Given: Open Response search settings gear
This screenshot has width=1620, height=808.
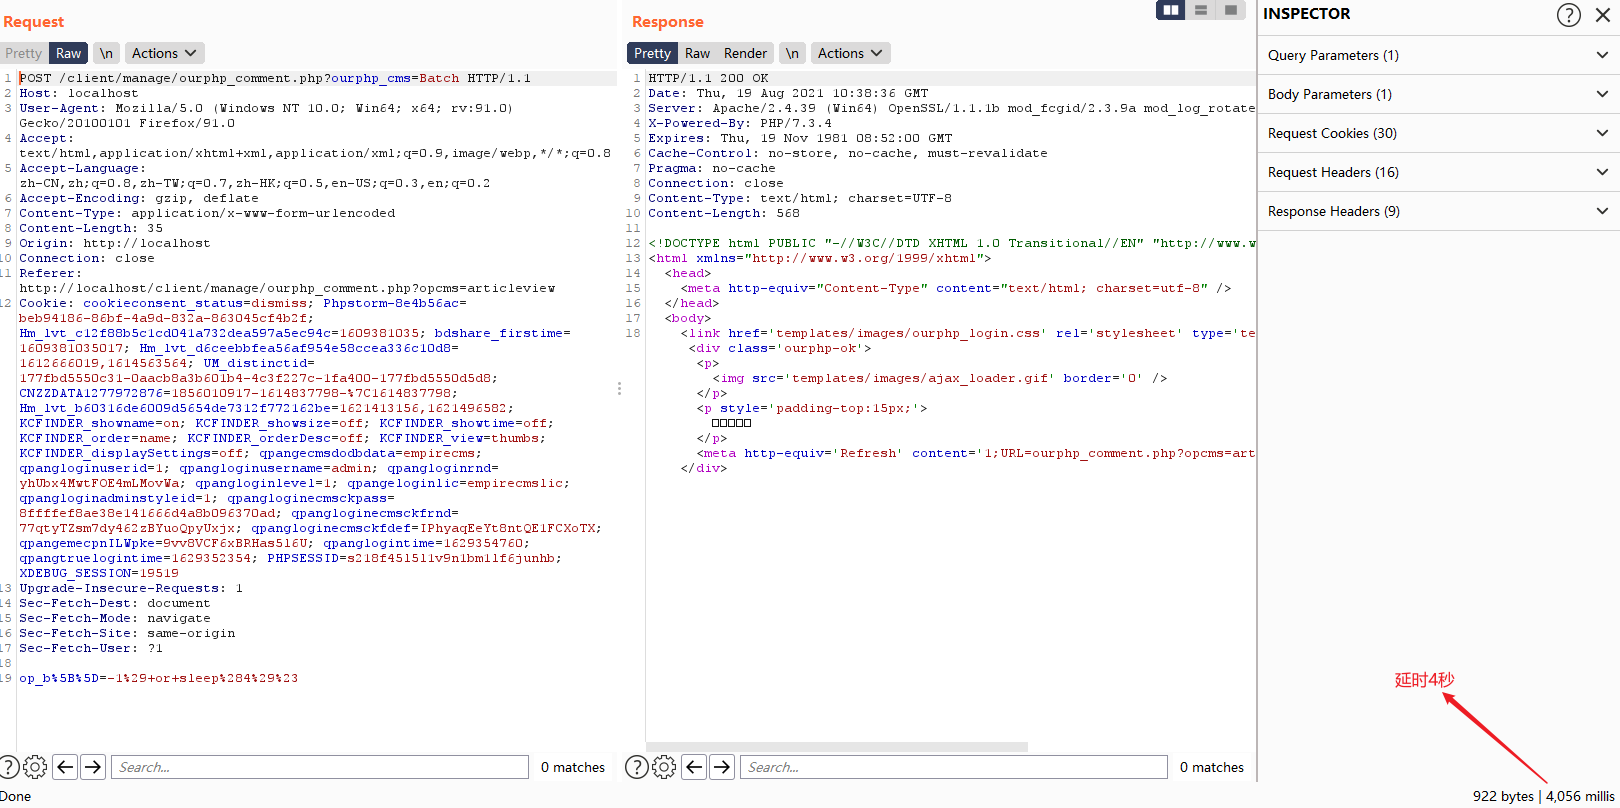Looking at the screenshot, I should click(664, 767).
